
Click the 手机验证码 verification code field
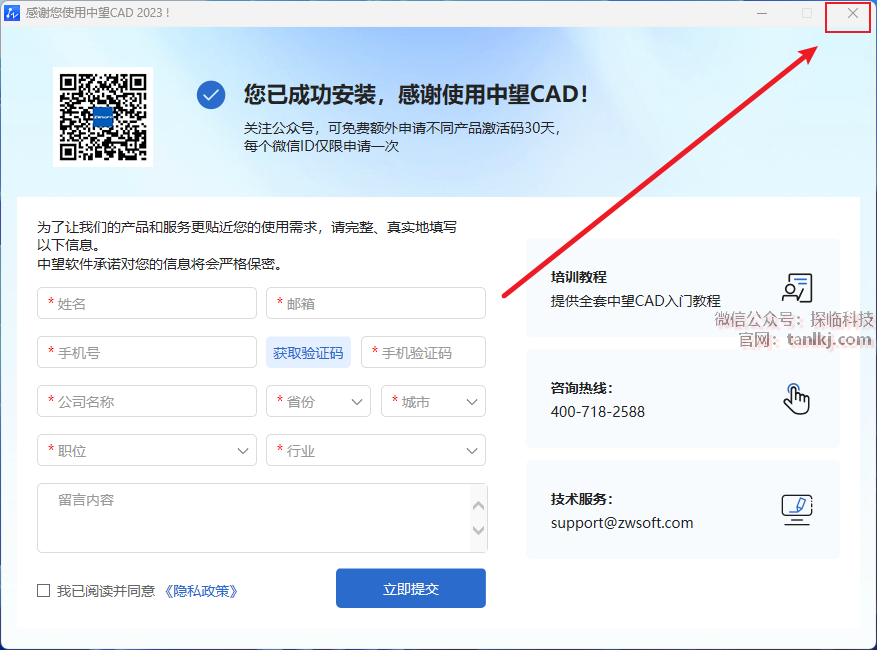coord(423,352)
